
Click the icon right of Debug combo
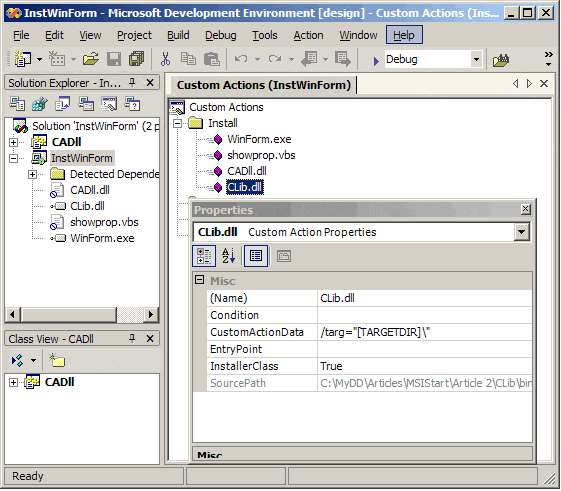click(501, 60)
